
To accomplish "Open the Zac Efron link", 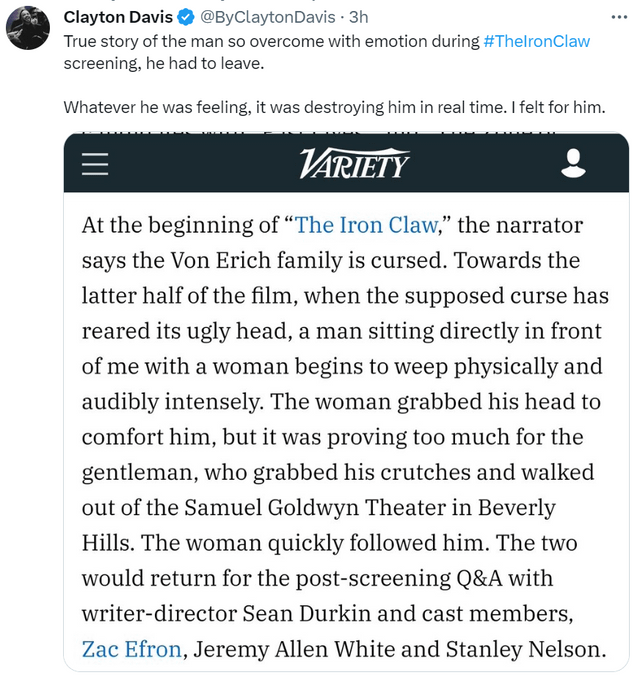I will (x=132, y=649).
